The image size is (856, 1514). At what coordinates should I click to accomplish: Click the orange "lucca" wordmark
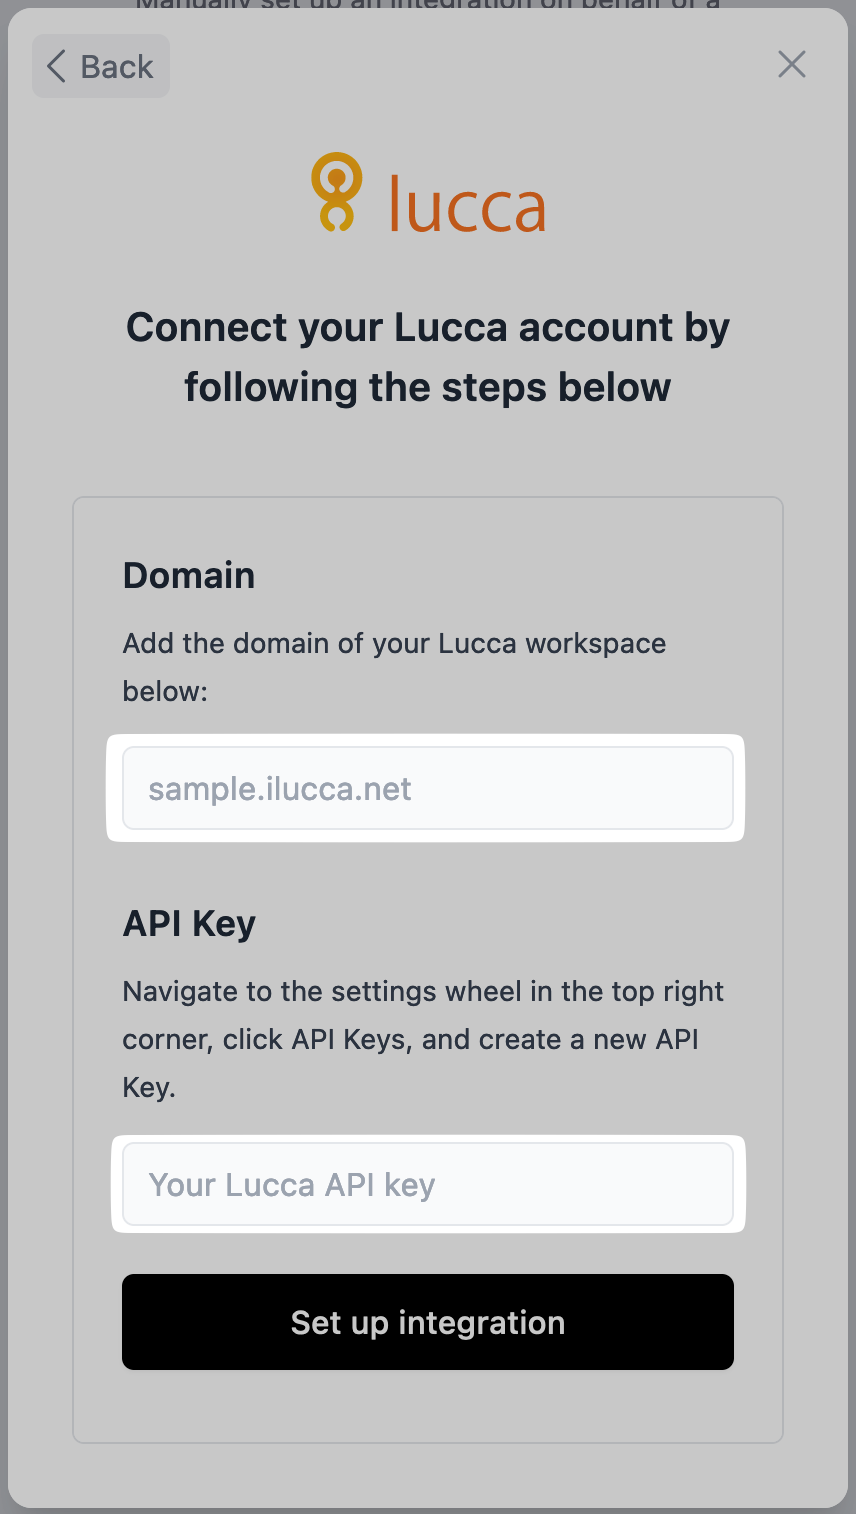[x=467, y=202]
